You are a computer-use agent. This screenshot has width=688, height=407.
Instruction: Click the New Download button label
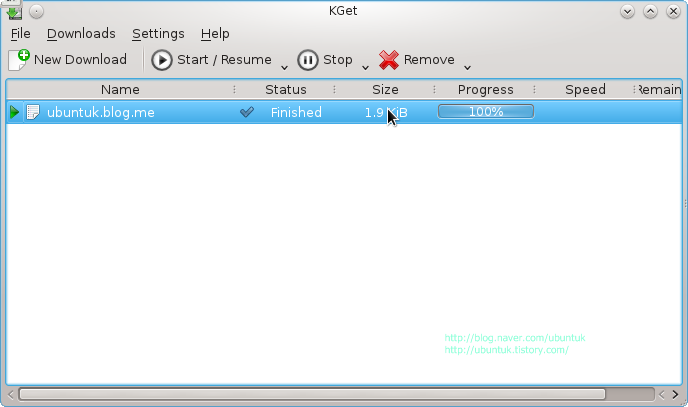tap(80, 60)
